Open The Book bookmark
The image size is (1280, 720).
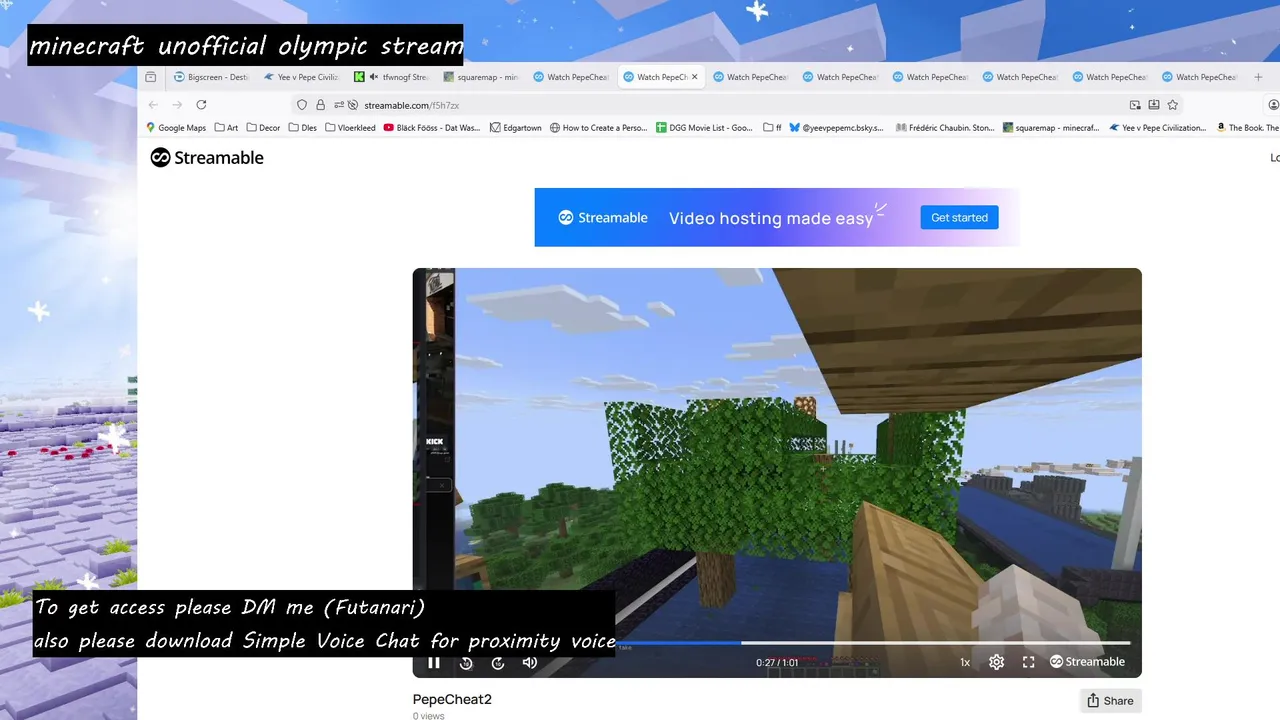(x=1247, y=128)
